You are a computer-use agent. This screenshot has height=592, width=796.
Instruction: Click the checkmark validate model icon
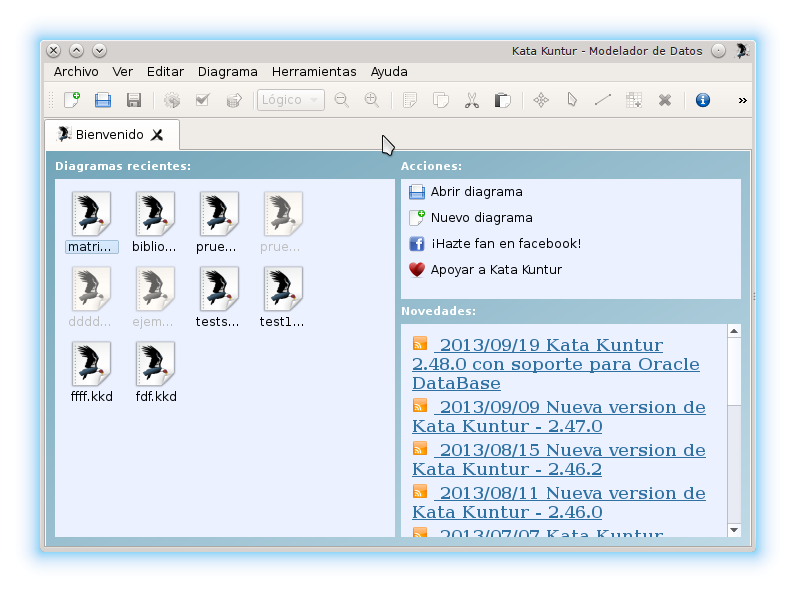click(203, 100)
